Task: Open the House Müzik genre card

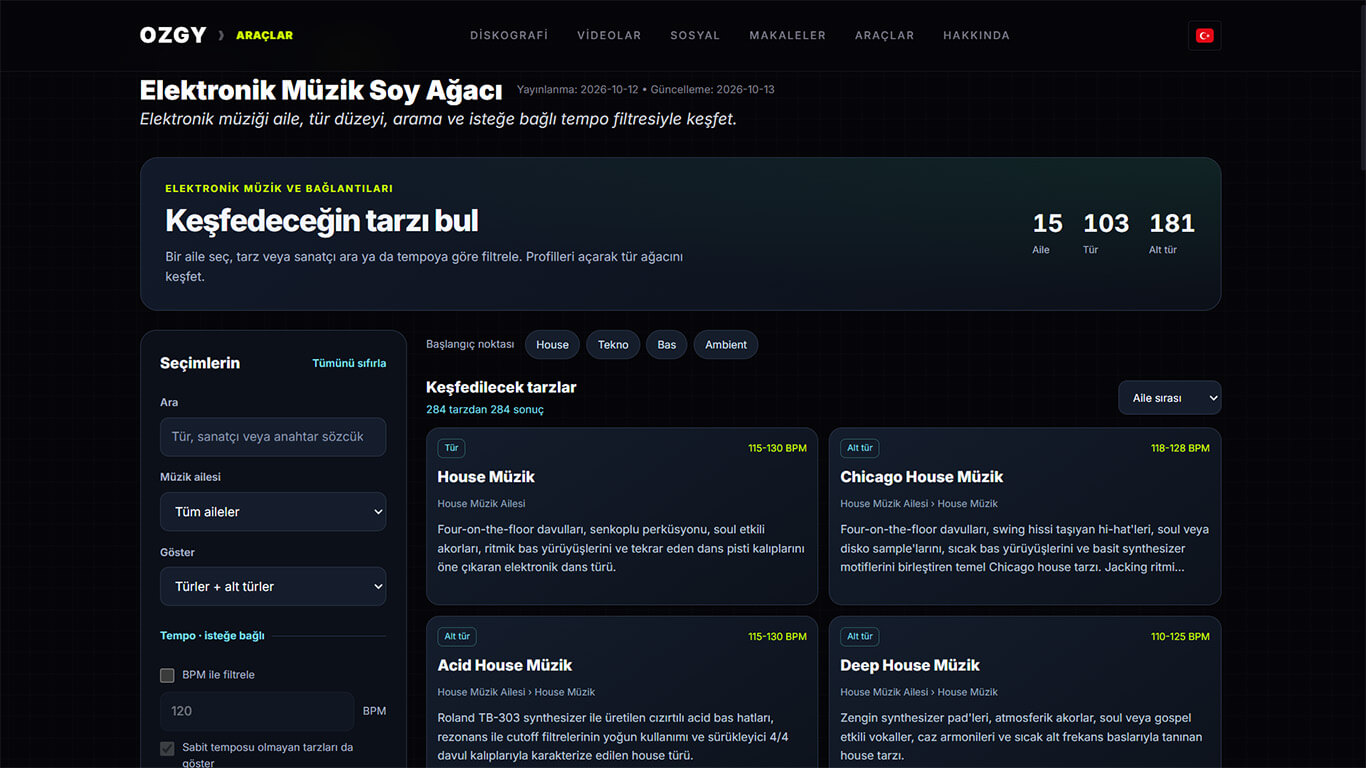Action: tap(622, 516)
